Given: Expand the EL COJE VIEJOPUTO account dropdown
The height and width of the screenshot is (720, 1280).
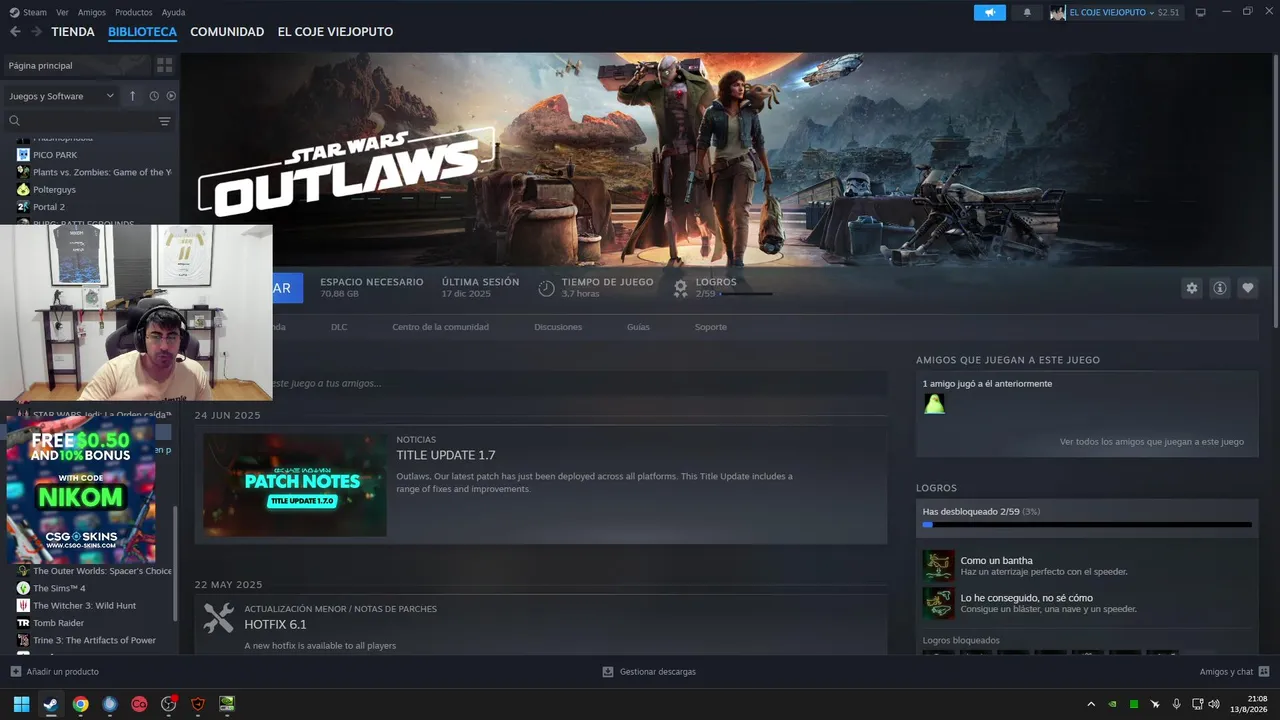Looking at the screenshot, I should click(x=1115, y=12).
